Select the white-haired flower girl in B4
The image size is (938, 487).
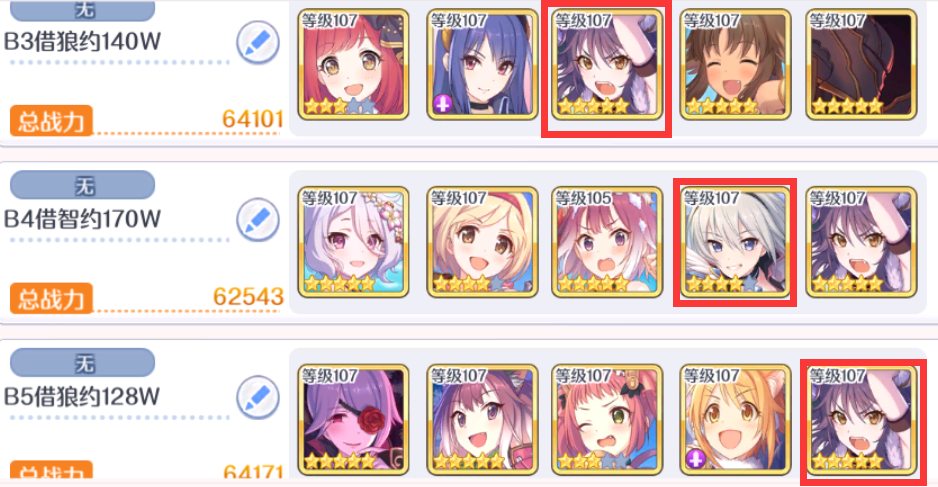(x=354, y=242)
